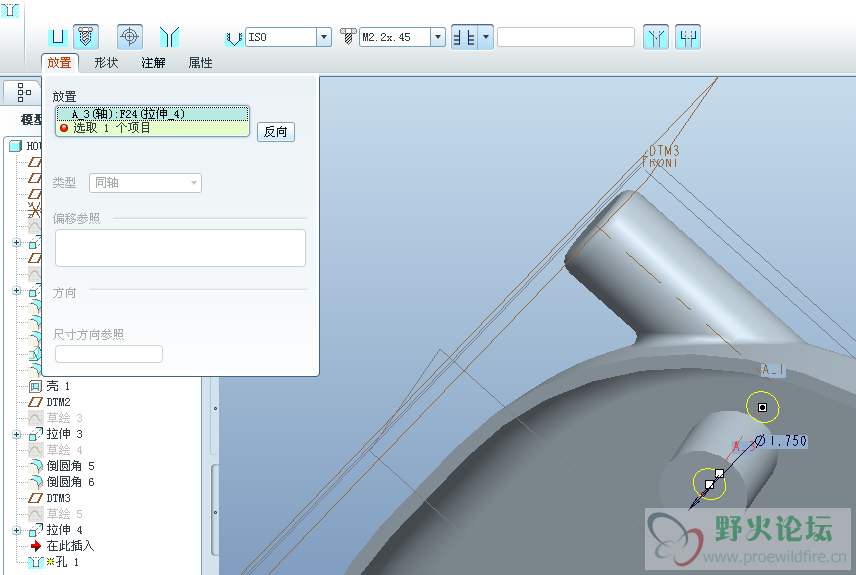The image size is (856, 575).
Task: Select DTM2 datum plane in model tree
Action: click(x=58, y=402)
